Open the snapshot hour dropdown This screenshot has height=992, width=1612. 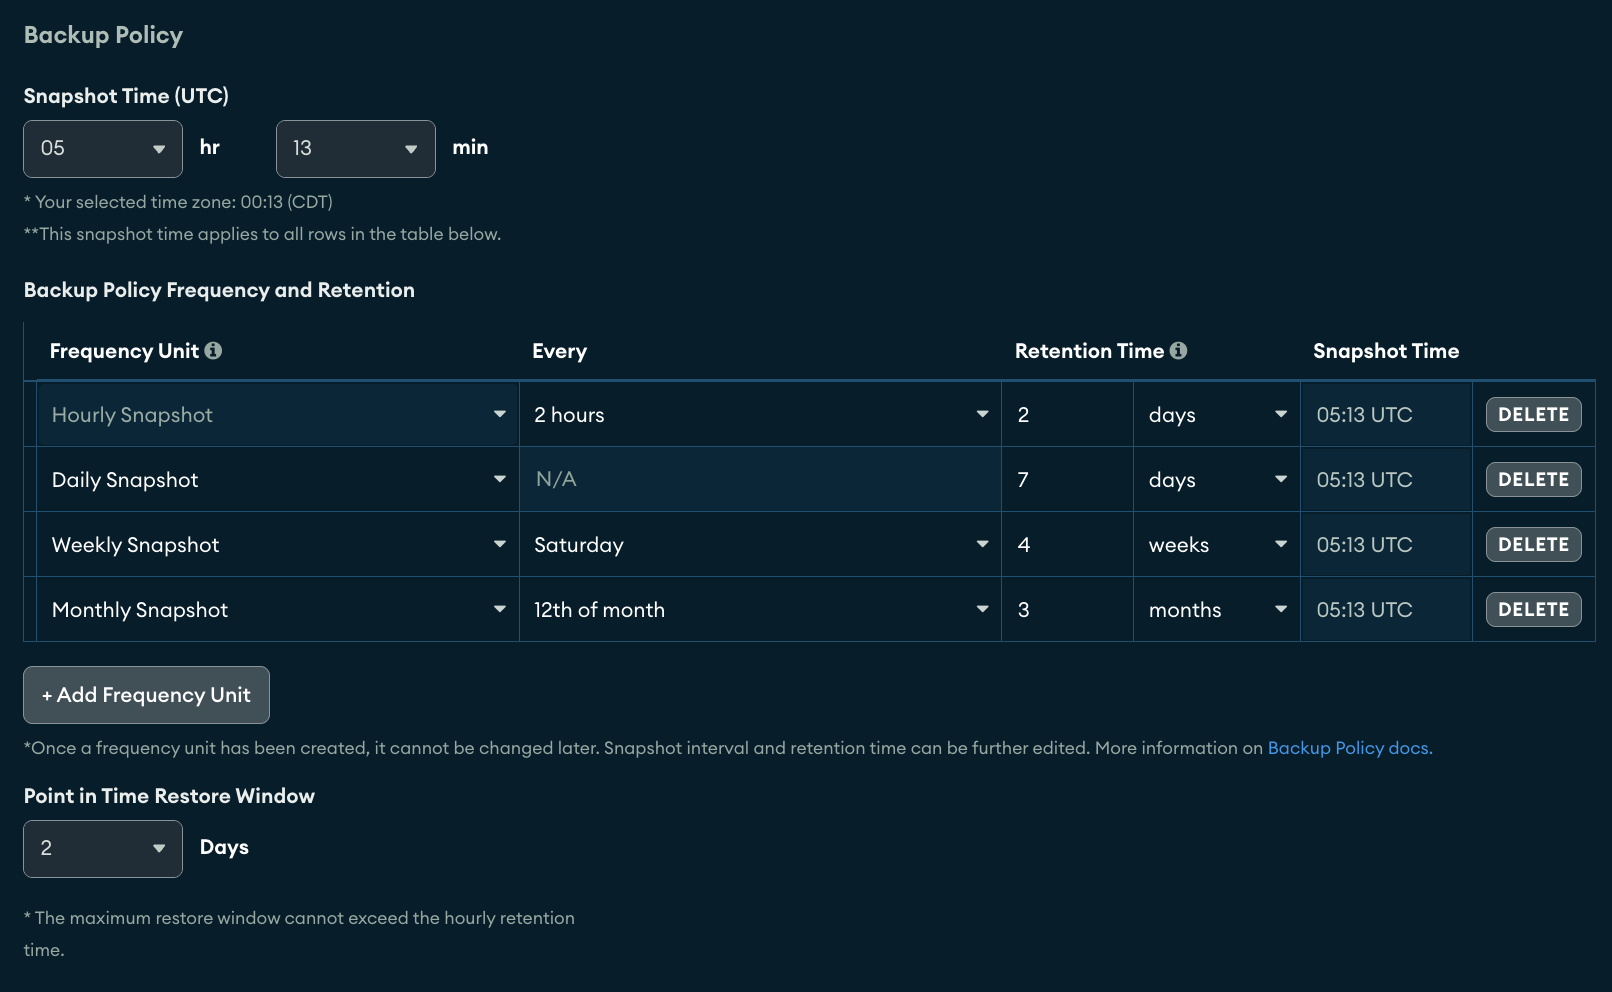[103, 149]
